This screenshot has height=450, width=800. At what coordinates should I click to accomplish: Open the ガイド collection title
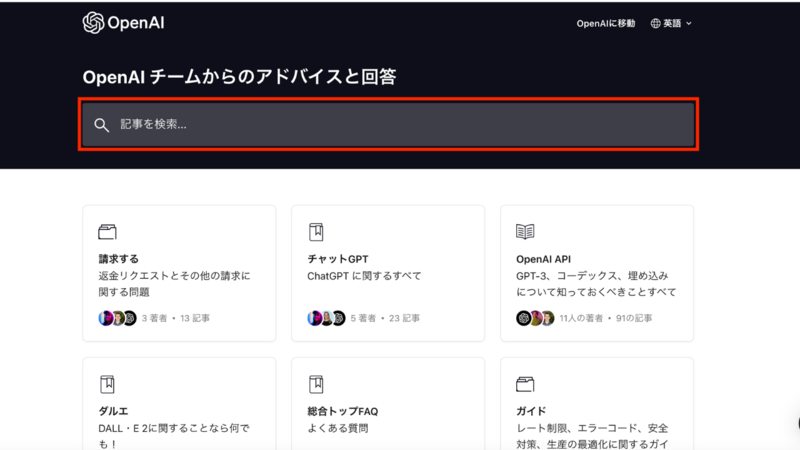[x=531, y=411]
